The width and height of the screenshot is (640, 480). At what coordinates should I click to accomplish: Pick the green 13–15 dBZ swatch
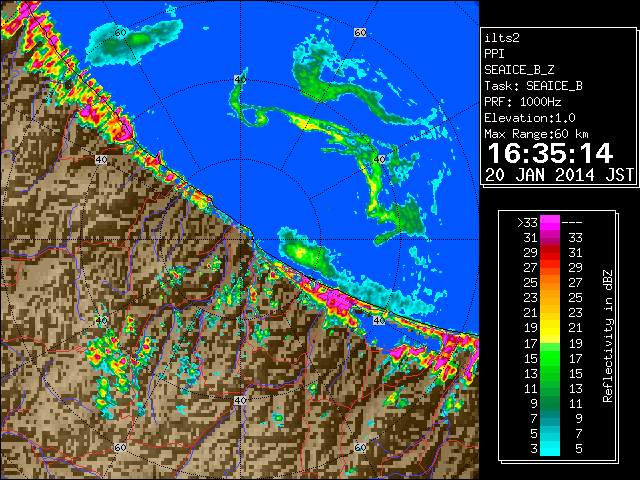[x=550, y=373]
